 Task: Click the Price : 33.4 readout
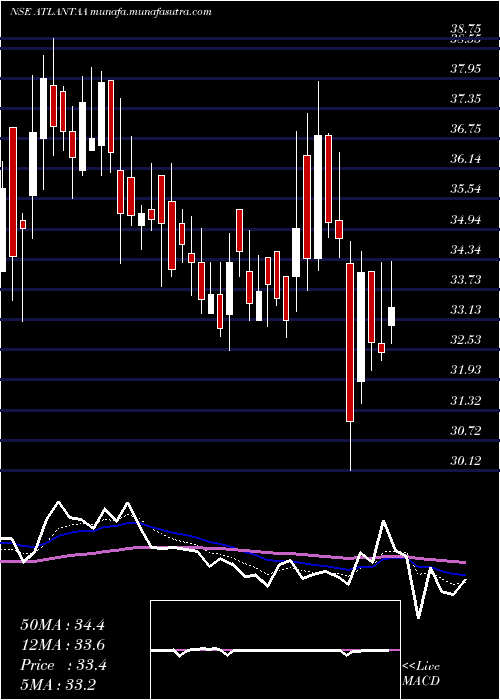point(63,665)
